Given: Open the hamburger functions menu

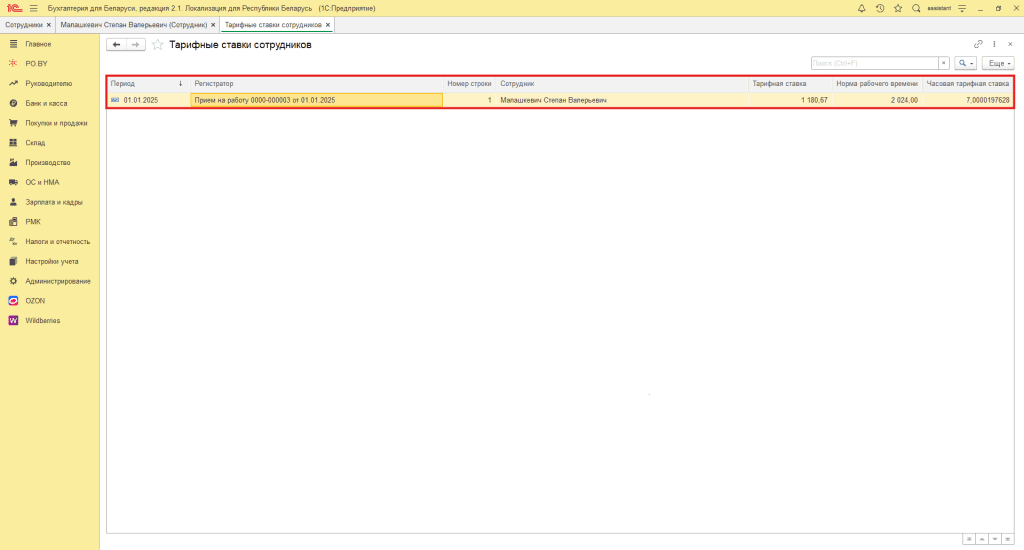Looking at the screenshot, I should pyautogui.click(x=33, y=8).
